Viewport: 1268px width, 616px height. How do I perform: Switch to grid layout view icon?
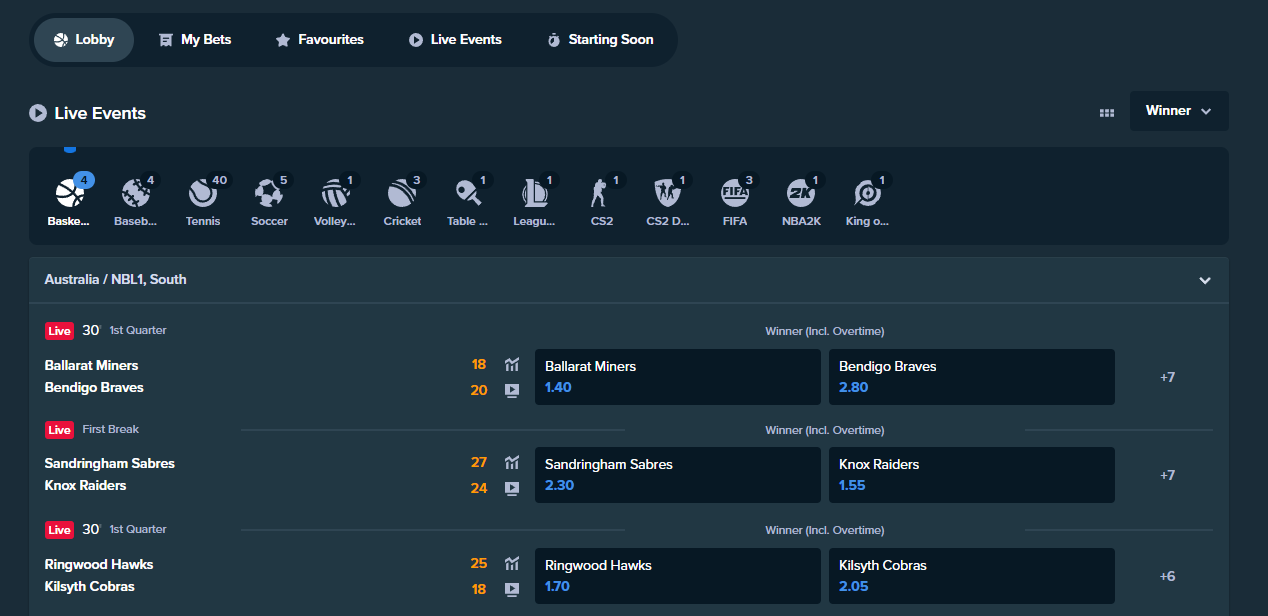[x=1107, y=113]
